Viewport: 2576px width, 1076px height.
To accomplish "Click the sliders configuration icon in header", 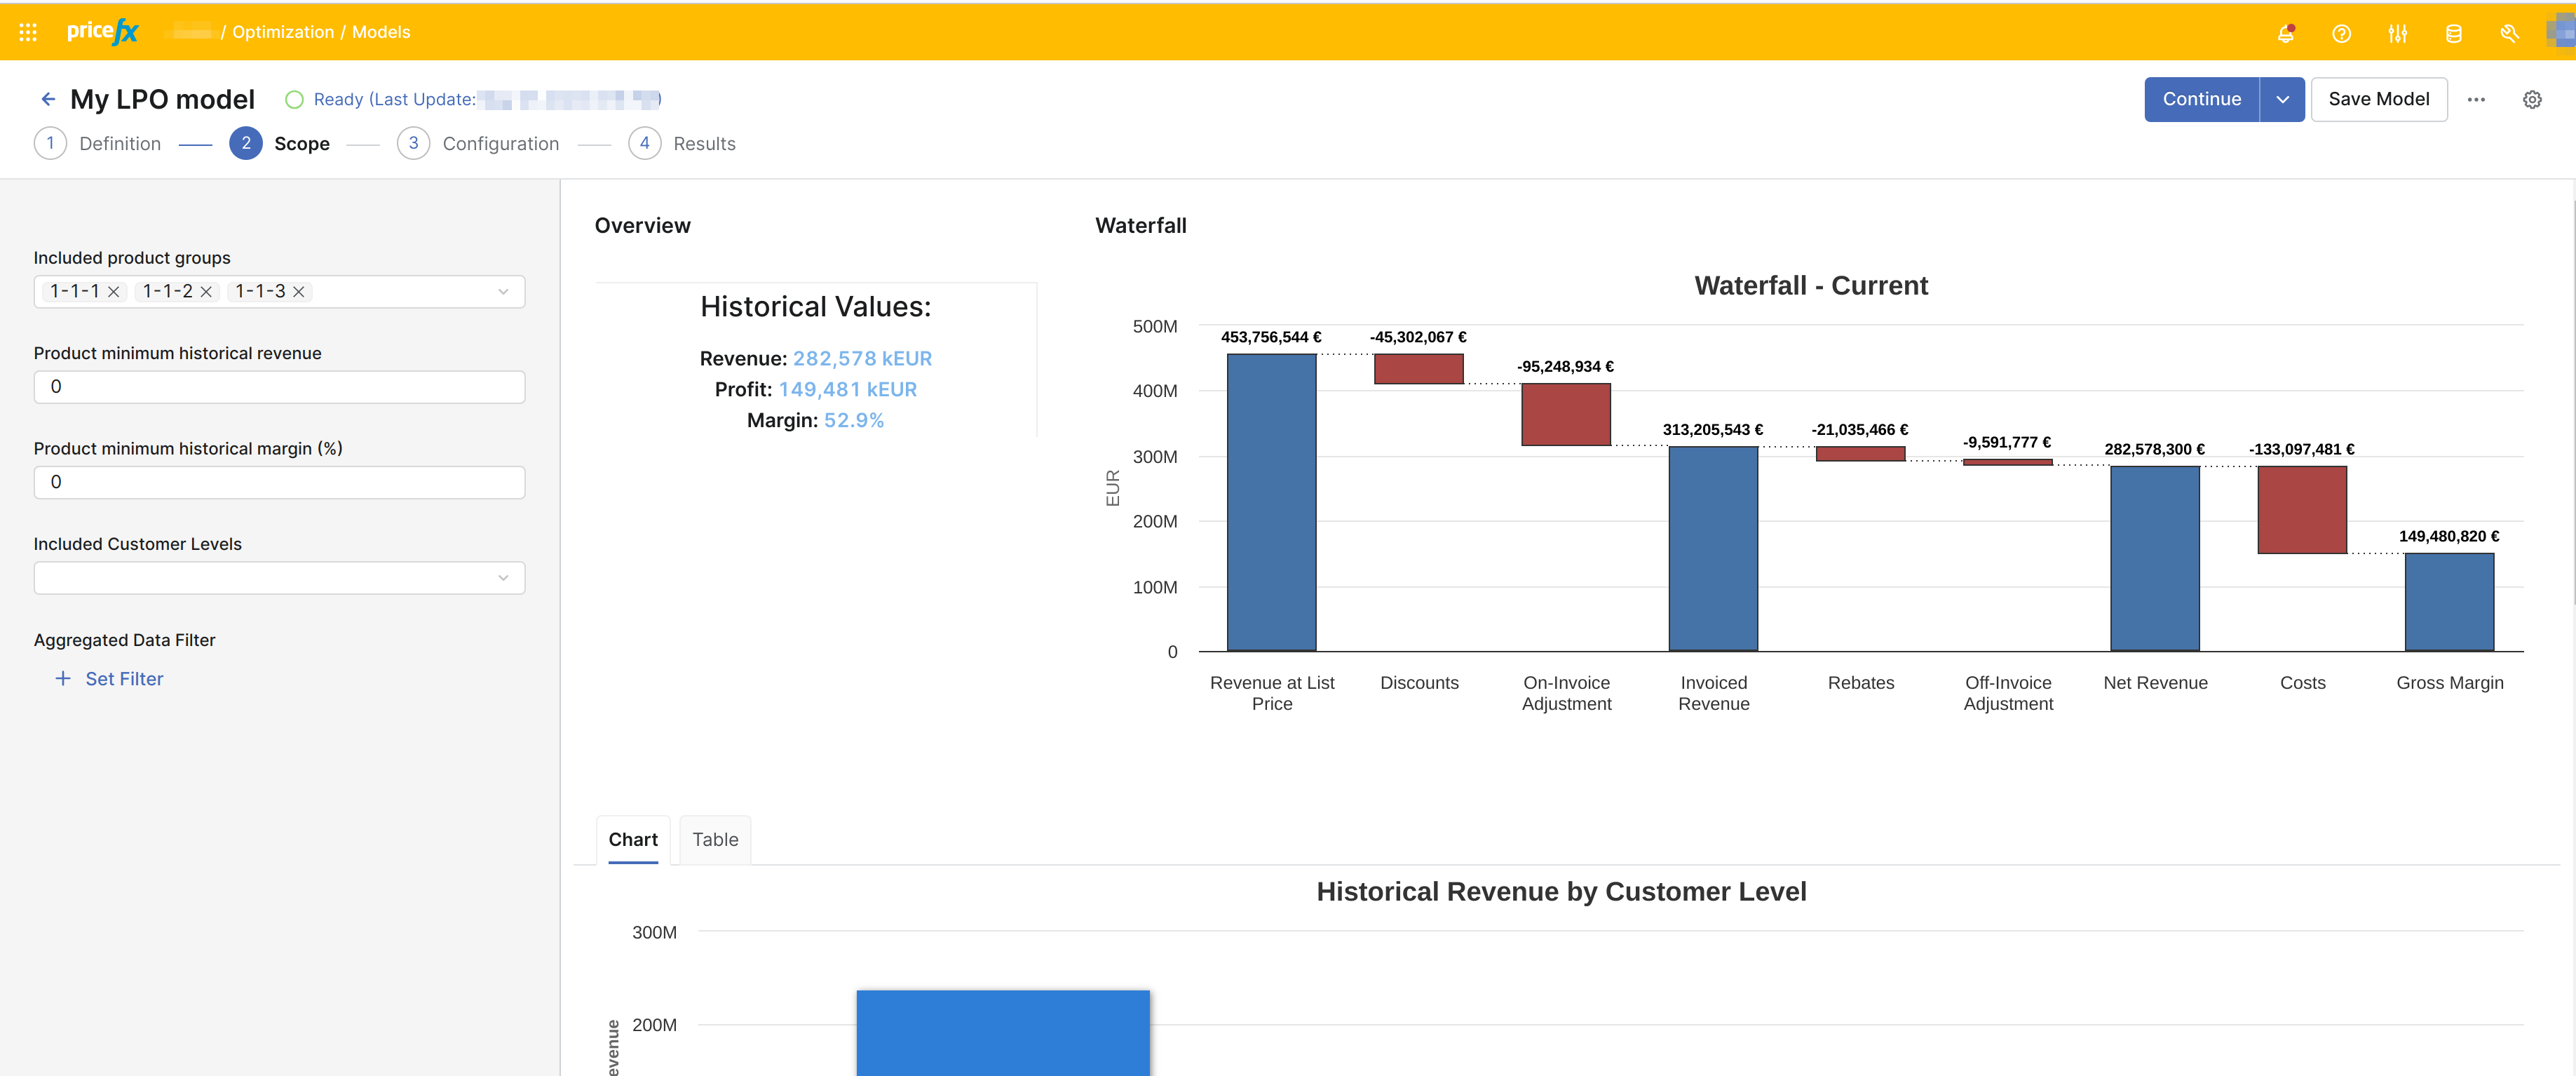I will (2397, 33).
